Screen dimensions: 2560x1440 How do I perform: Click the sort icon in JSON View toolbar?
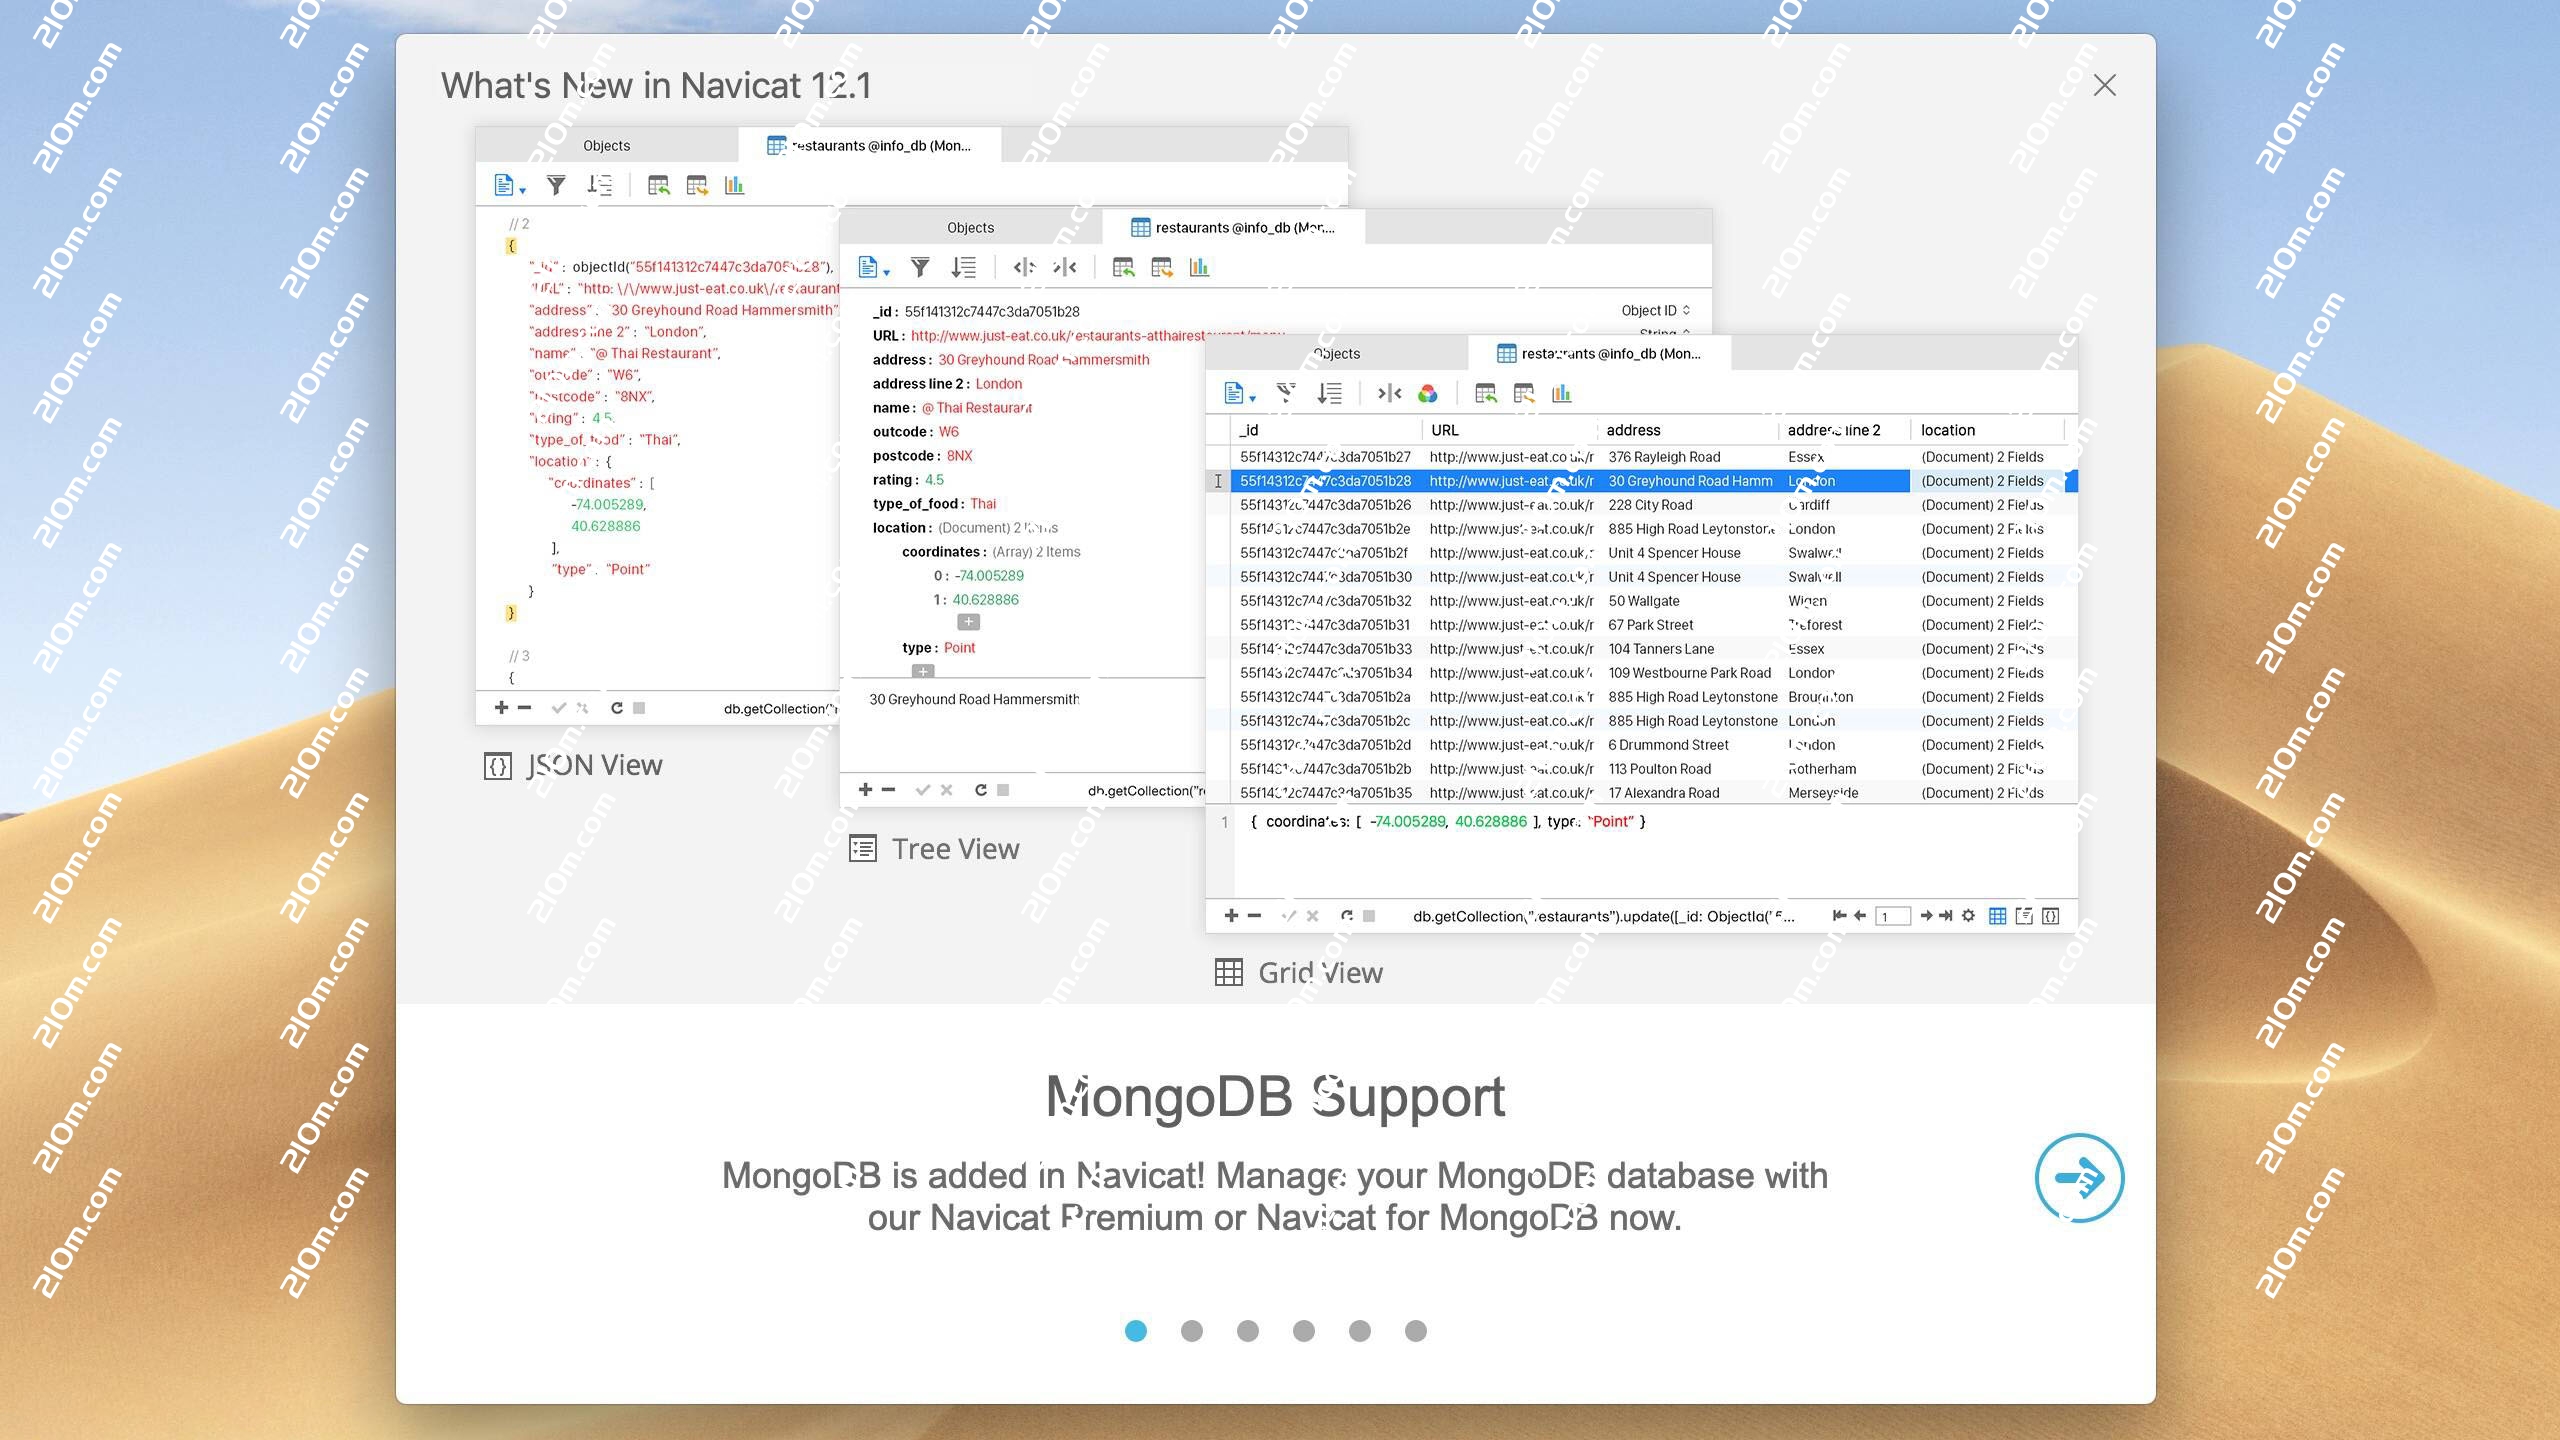point(599,185)
